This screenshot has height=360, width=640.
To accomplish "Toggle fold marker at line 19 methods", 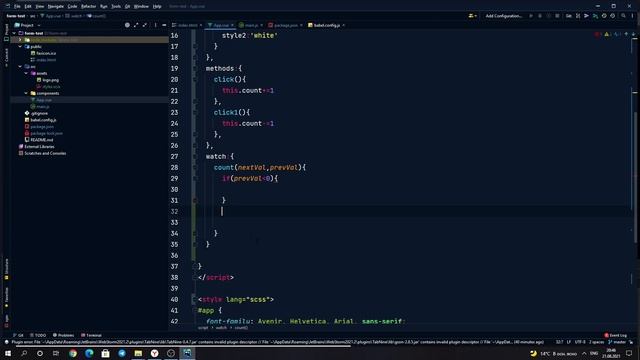I will tap(195, 69).
